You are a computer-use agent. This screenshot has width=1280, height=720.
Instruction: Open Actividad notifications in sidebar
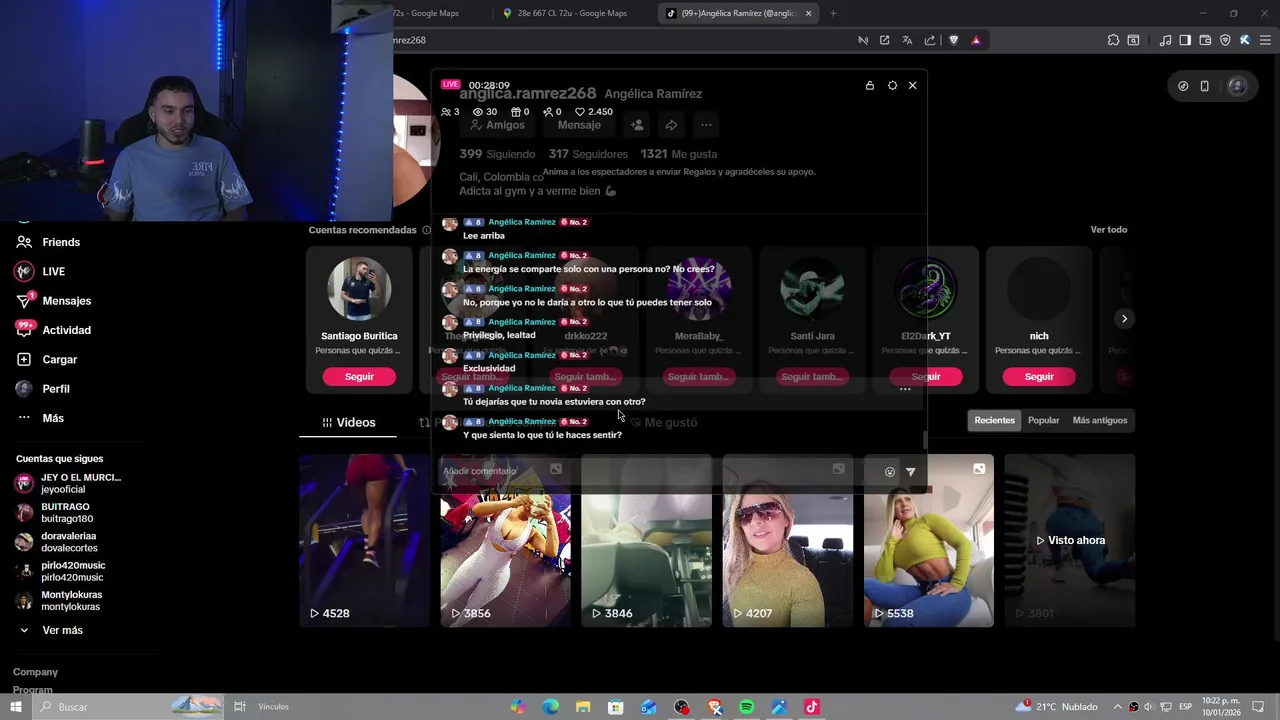tap(53, 330)
